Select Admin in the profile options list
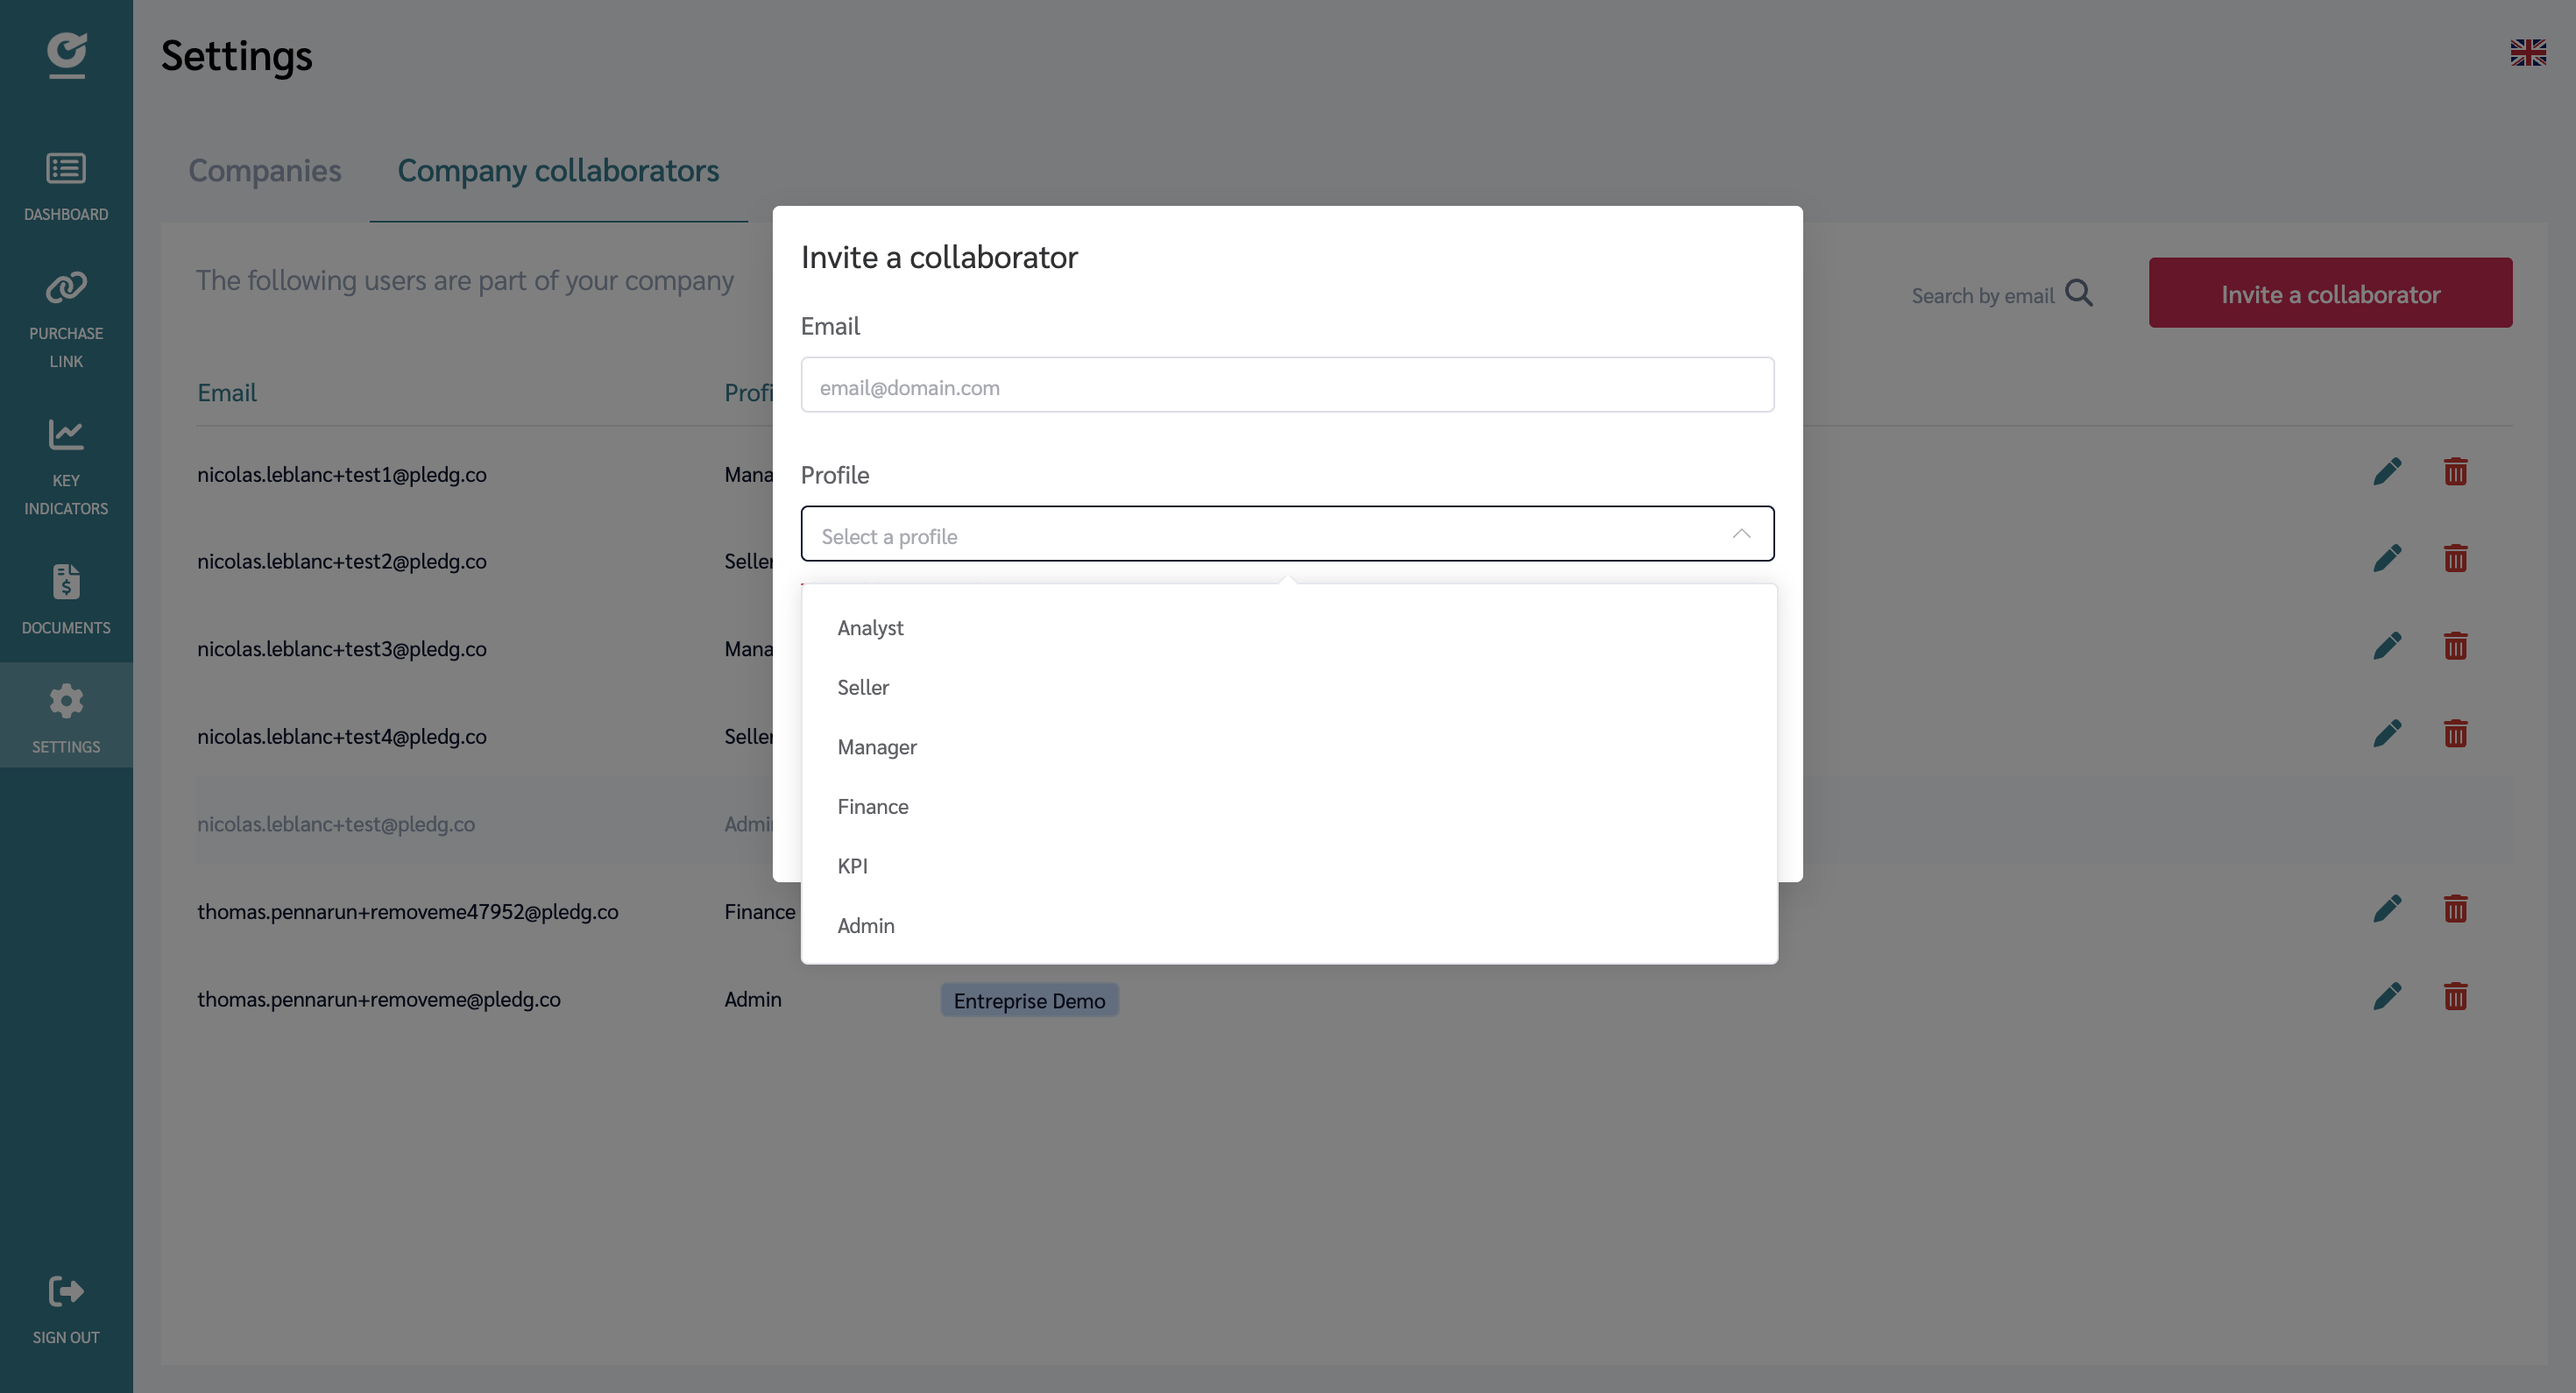The width and height of the screenshot is (2576, 1393). click(x=865, y=925)
